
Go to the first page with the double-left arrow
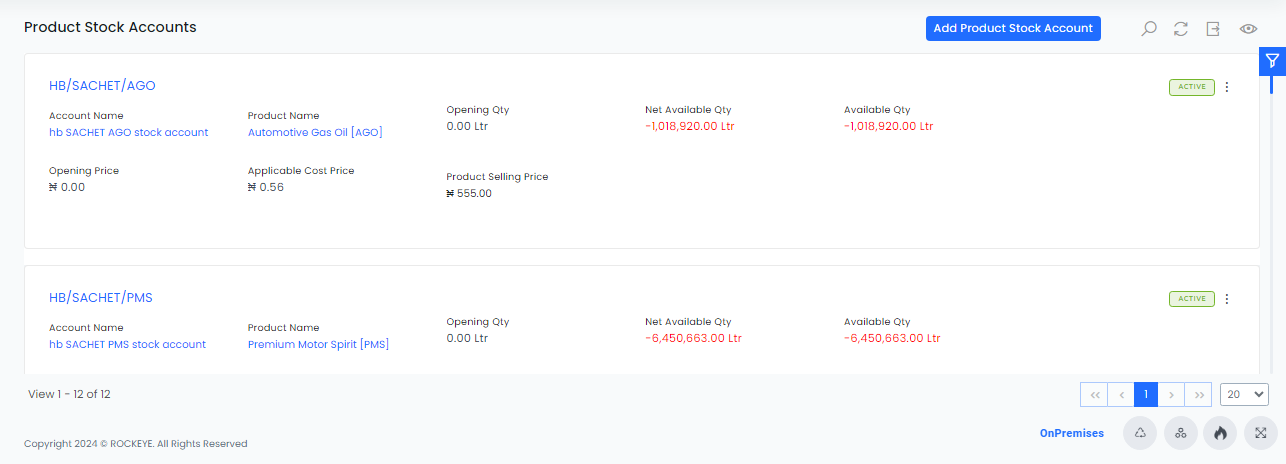tap(1095, 395)
